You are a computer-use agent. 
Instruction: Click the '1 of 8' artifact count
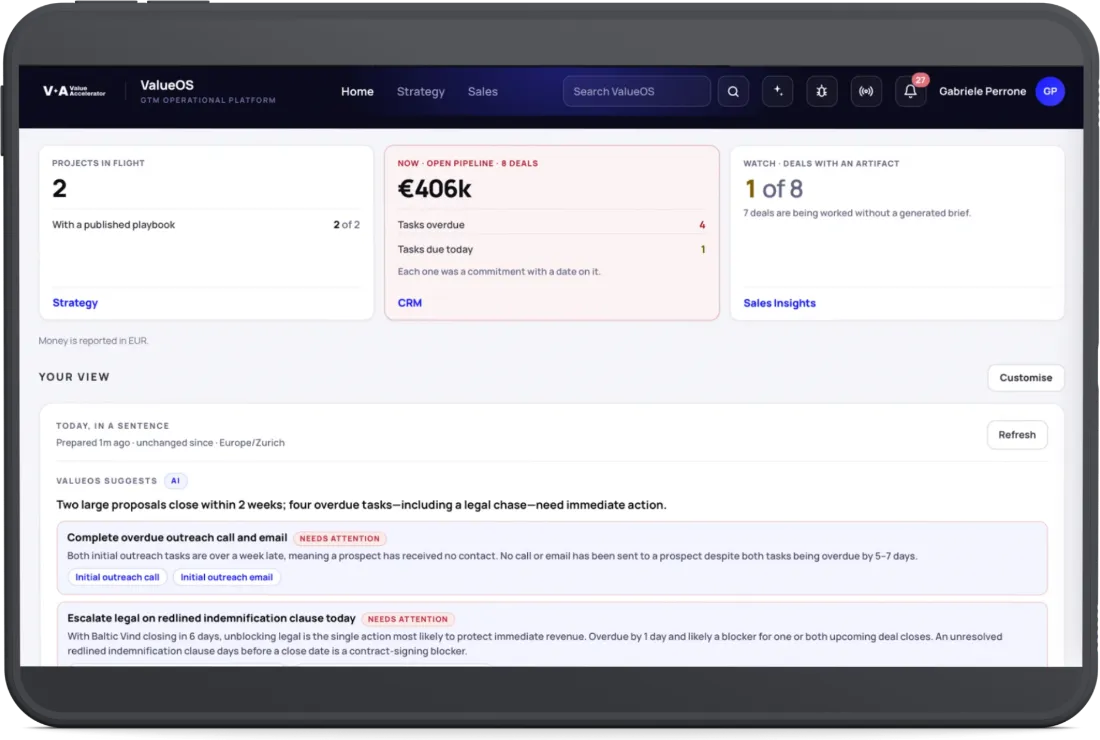pyautogui.click(x=773, y=189)
